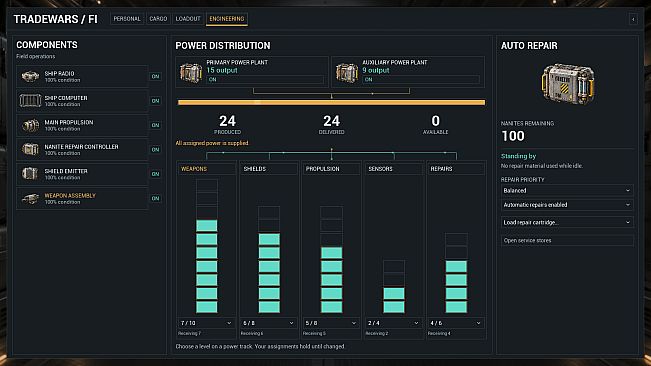Screen dimensions: 651x366
Task: Click the Shield Emitter component icon
Action: click(30, 173)
